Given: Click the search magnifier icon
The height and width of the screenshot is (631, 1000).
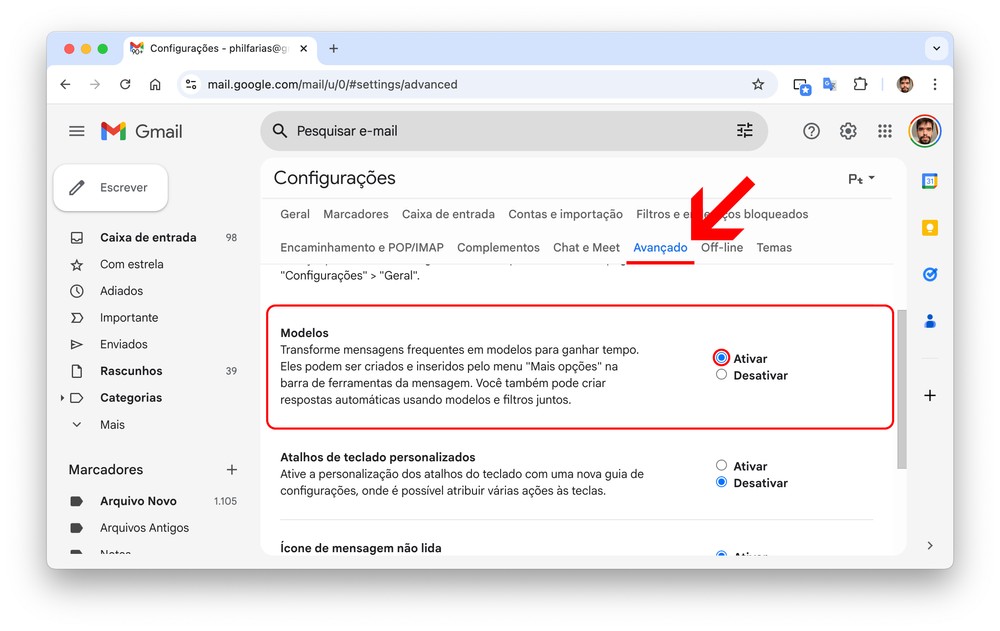Looking at the screenshot, I should 279,131.
